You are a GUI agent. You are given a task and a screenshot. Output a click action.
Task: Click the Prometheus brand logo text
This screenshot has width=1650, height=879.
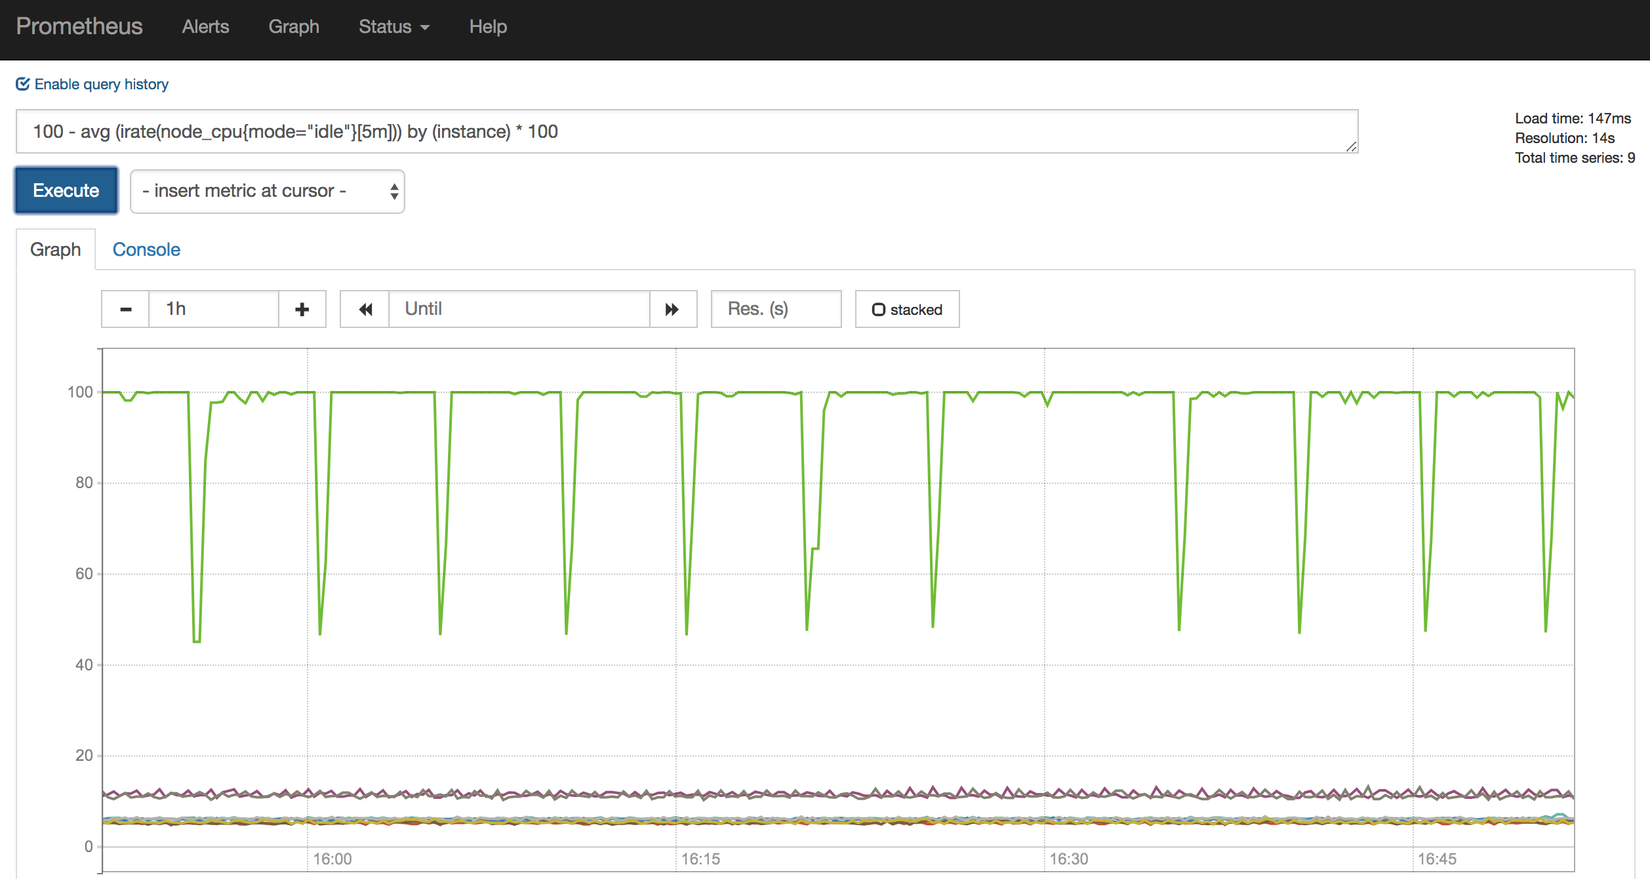(79, 27)
